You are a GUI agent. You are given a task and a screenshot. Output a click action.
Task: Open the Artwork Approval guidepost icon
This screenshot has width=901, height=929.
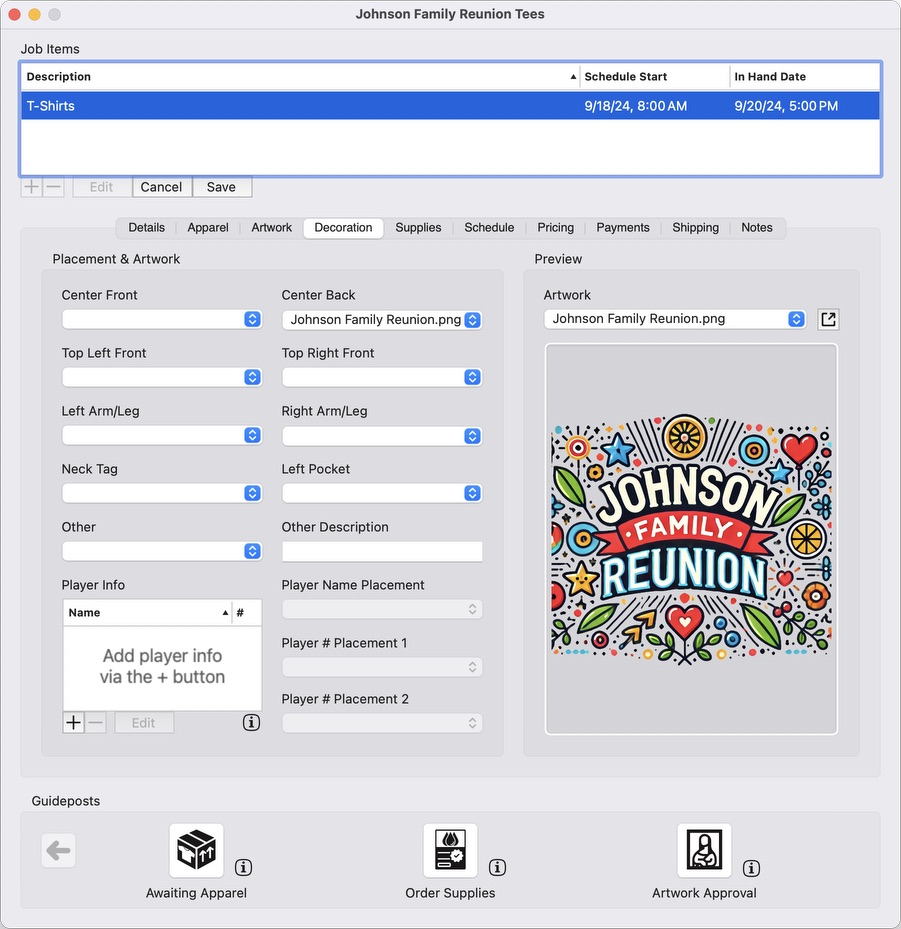click(x=704, y=851)
